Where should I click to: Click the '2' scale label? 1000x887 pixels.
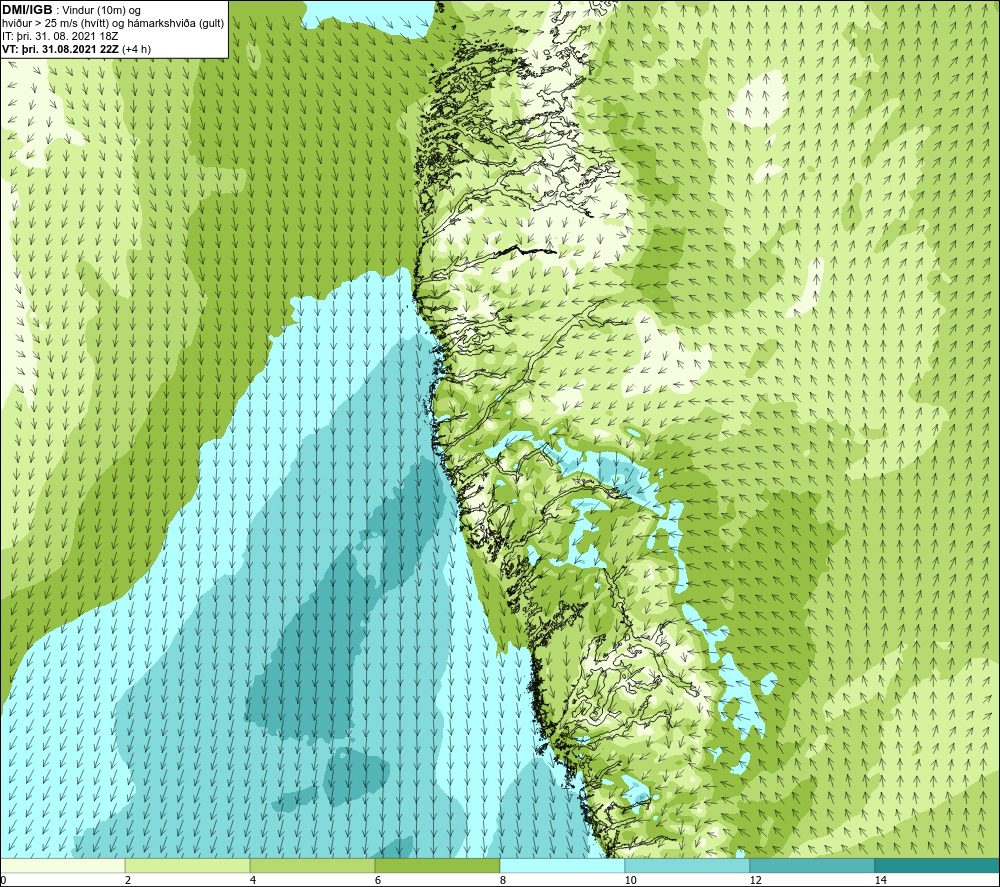pyautogui.click(x=128, y=880)
